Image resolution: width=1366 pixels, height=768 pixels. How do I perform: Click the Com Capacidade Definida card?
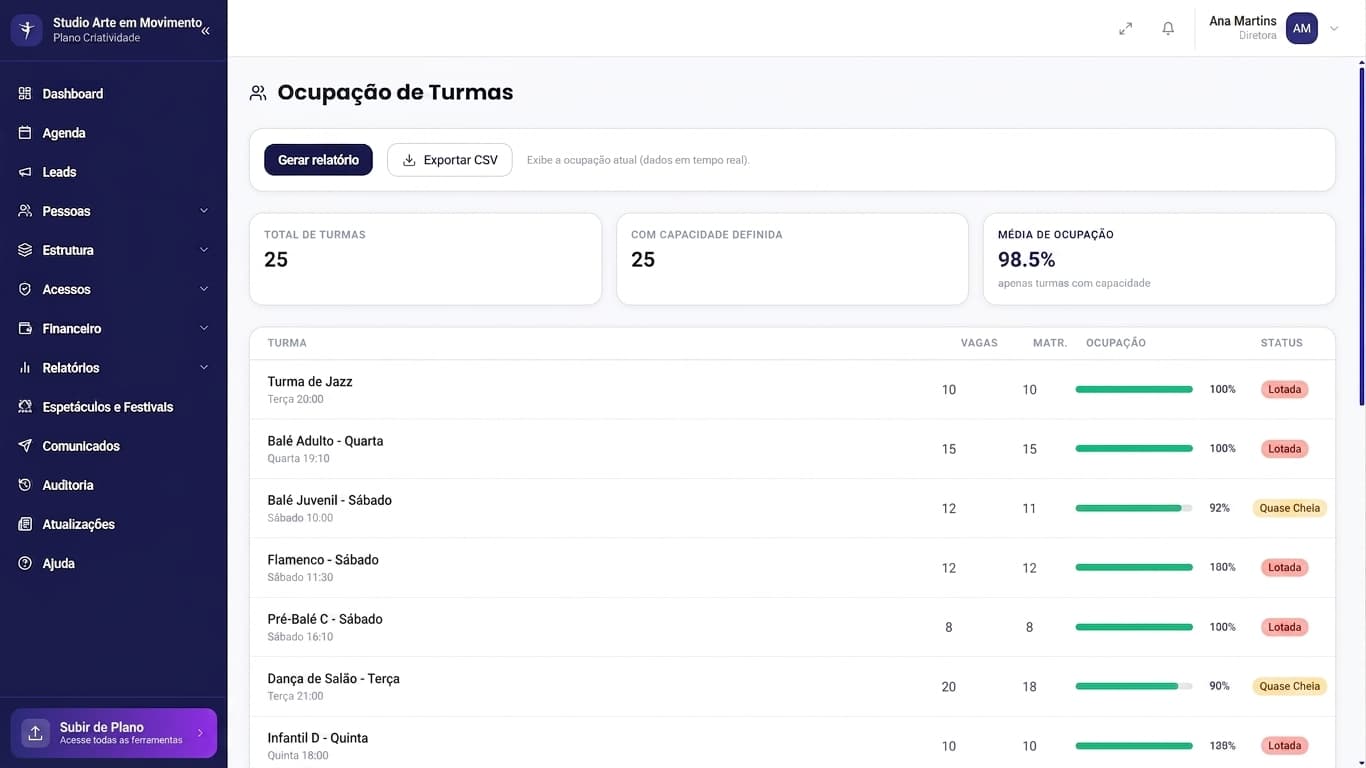coord(792,259)
